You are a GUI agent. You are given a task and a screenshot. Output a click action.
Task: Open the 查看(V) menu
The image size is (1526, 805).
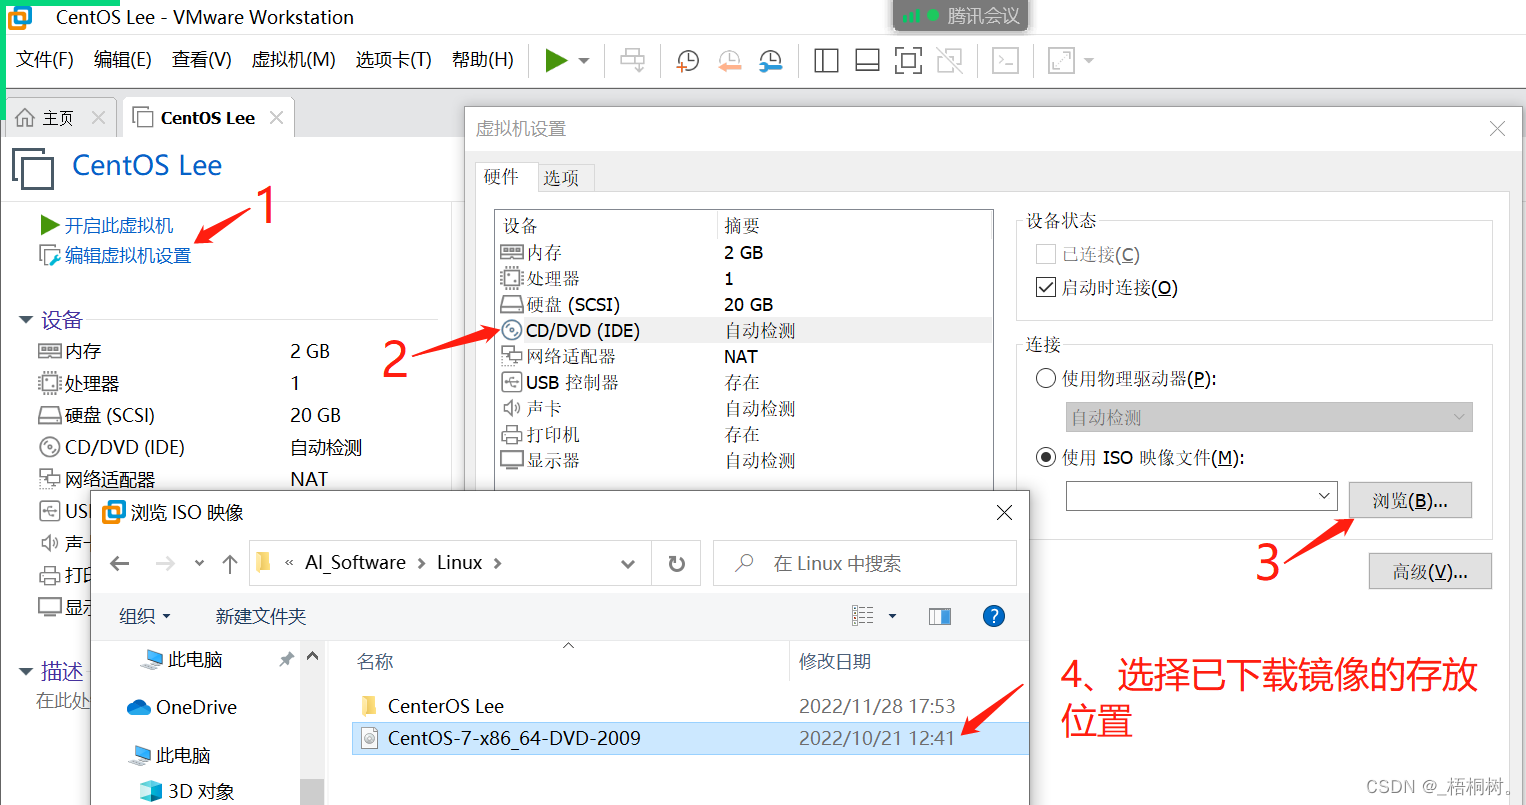pos(201,60)
